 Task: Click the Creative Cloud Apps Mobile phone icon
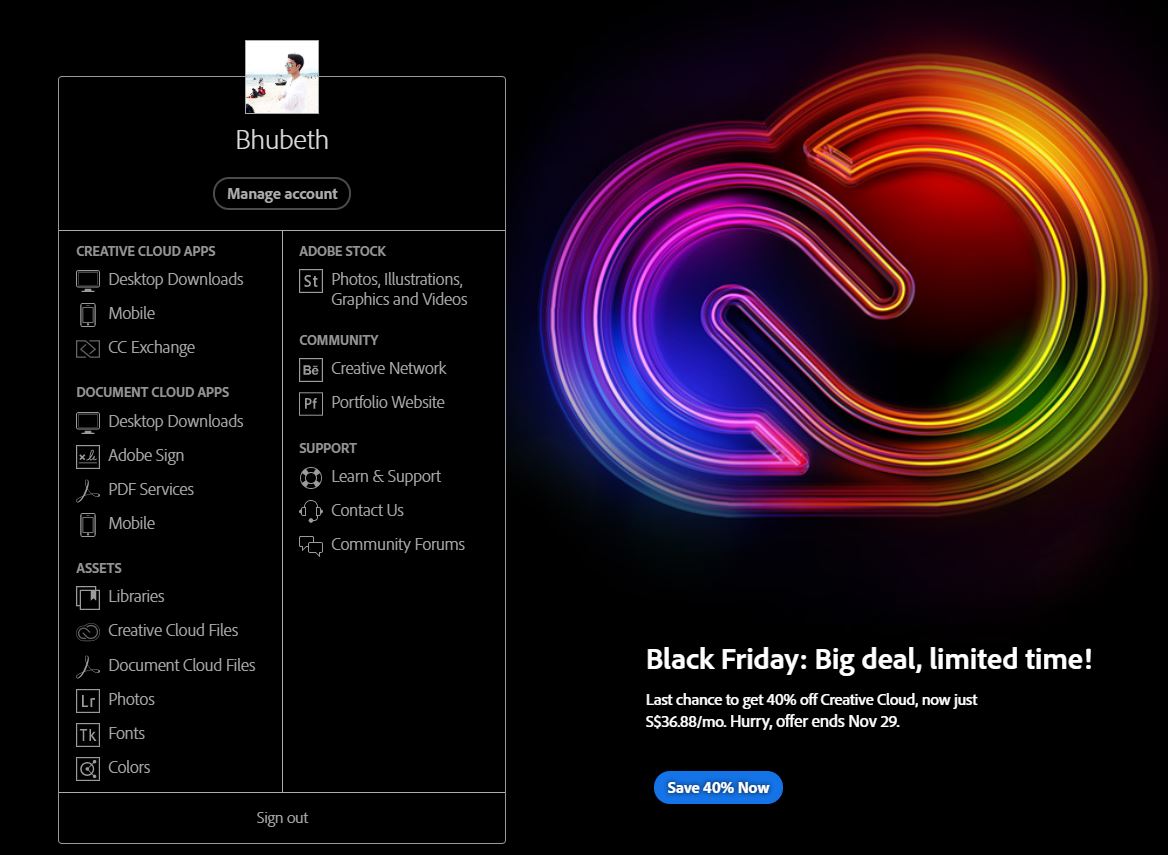click(x=88, y=314)
